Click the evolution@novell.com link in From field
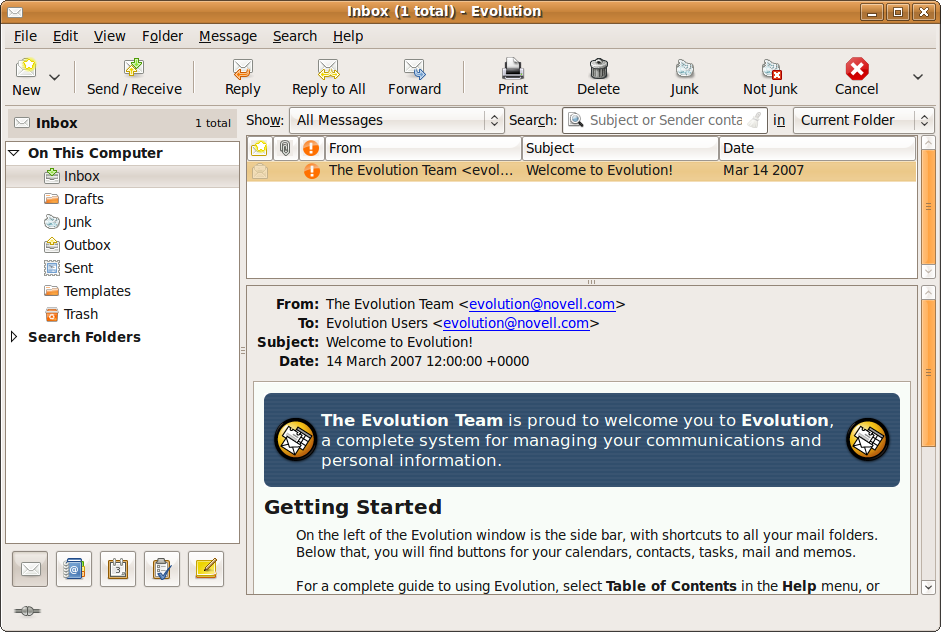Screen dimensions: 941x632 pyautogui.click(x=541, y=304)
